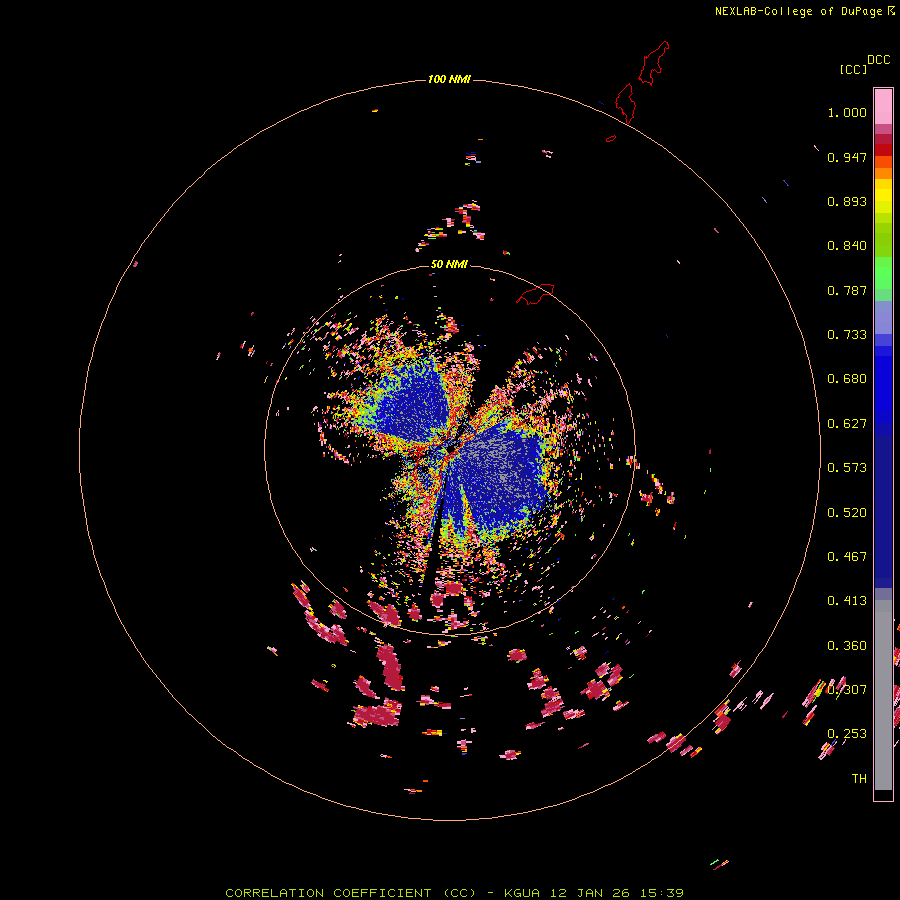Click the red island outline near 50 NMI ring
Image resolution: width=900 pixels, height=900 pixels.
pos(535,294)
